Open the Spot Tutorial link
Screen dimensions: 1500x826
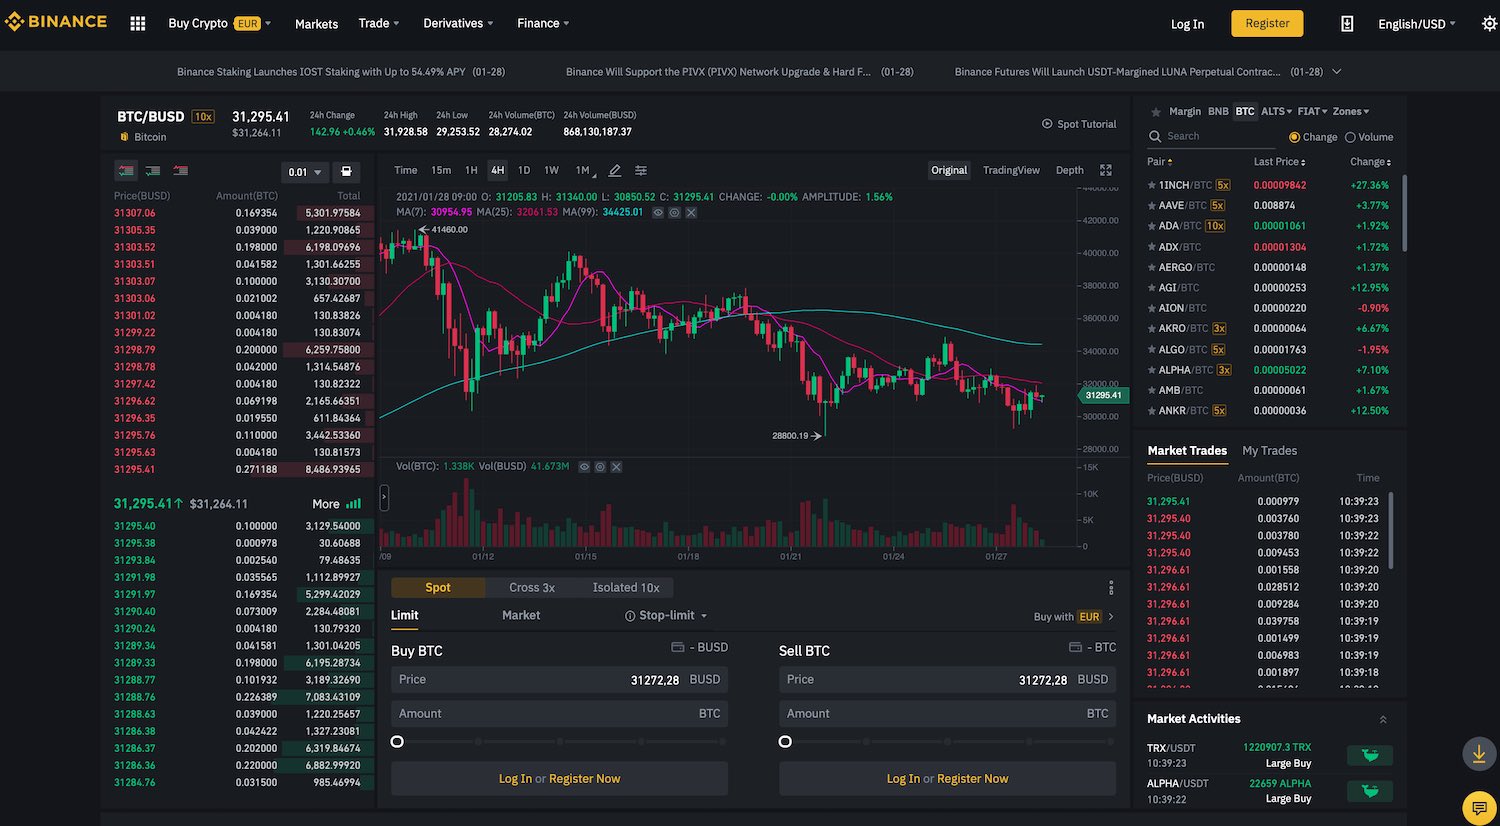pos(1079,123)
